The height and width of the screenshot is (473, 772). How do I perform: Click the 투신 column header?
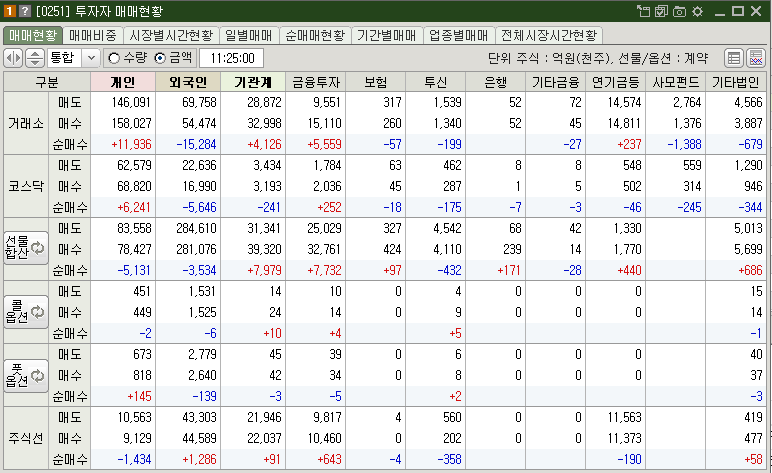[x=436, y=82]
